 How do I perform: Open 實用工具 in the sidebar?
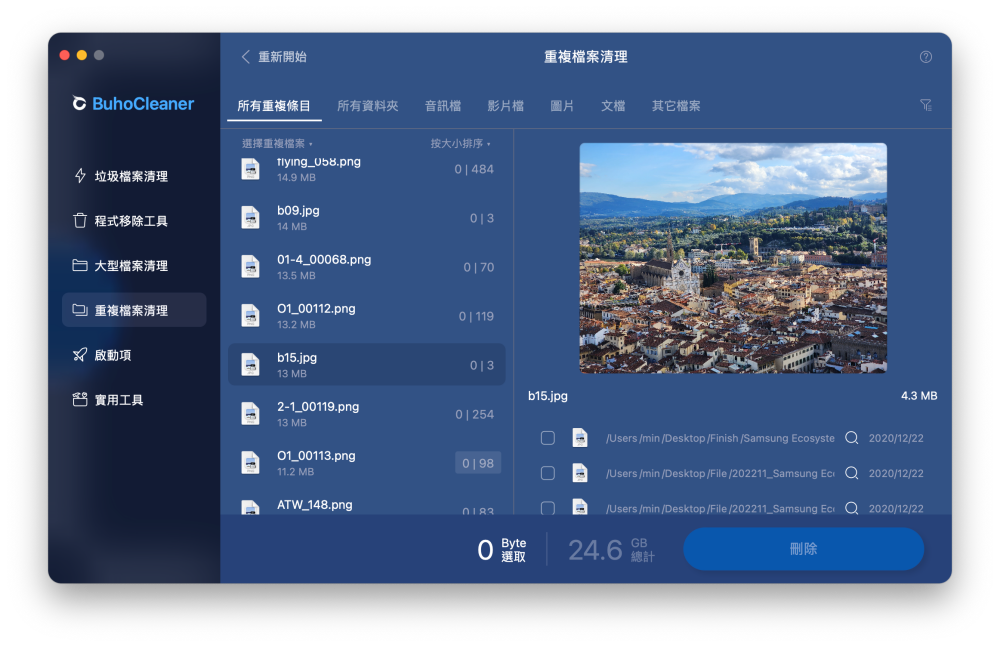click(134, 399)
